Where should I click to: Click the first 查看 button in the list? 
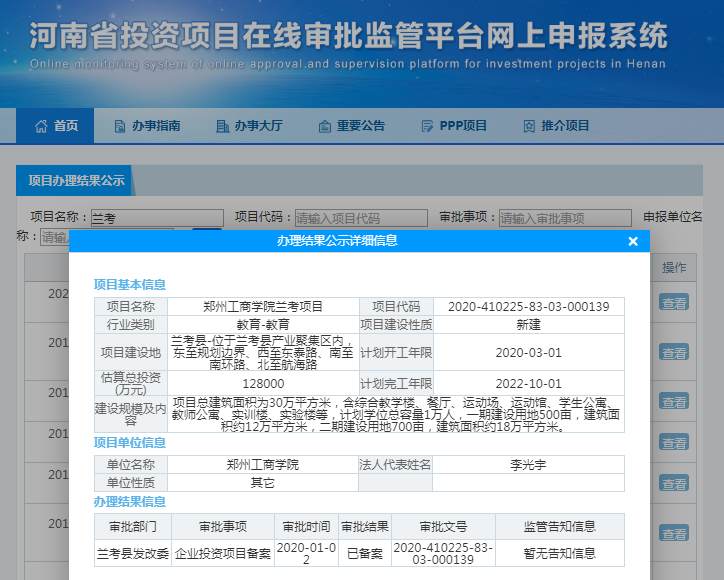(x=674, y=302)
